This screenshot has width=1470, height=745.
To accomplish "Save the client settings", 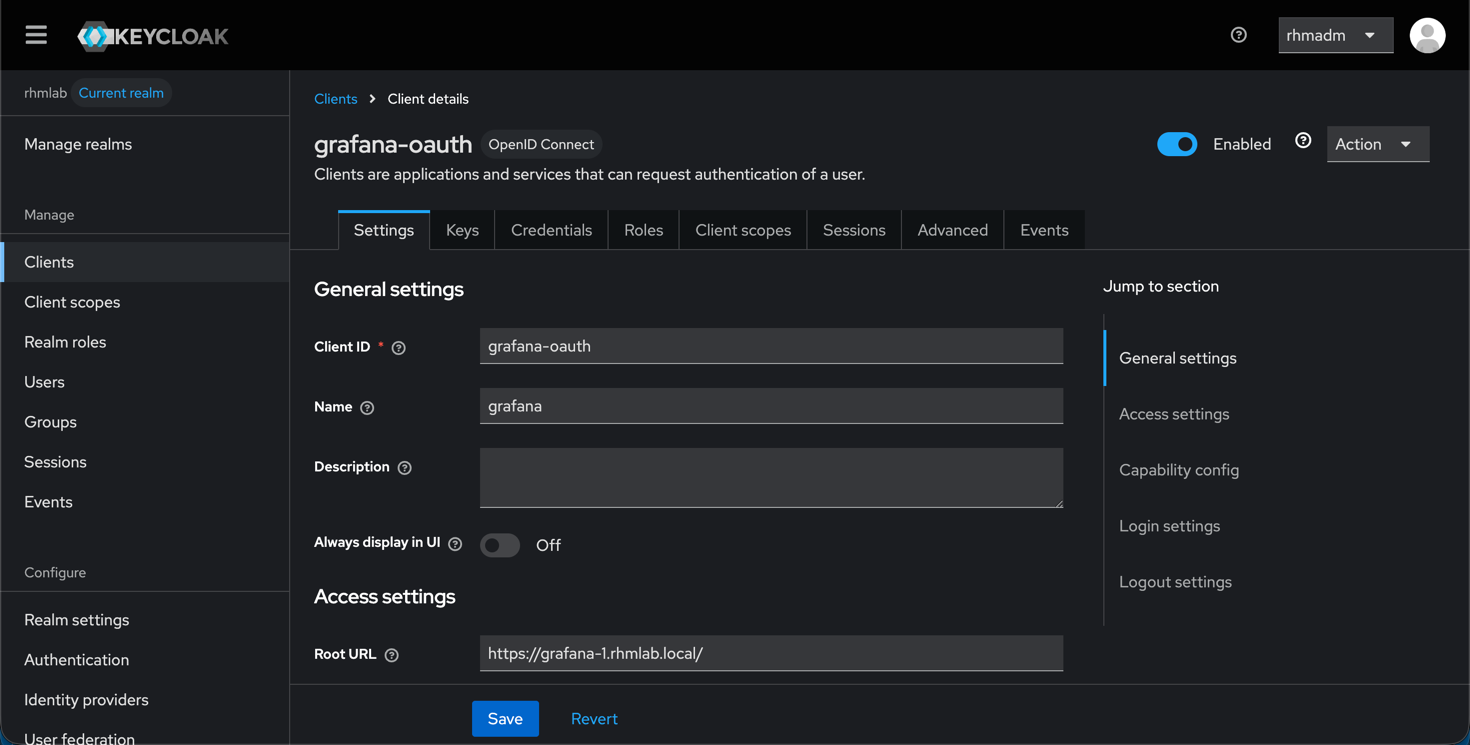I will 505,718.
